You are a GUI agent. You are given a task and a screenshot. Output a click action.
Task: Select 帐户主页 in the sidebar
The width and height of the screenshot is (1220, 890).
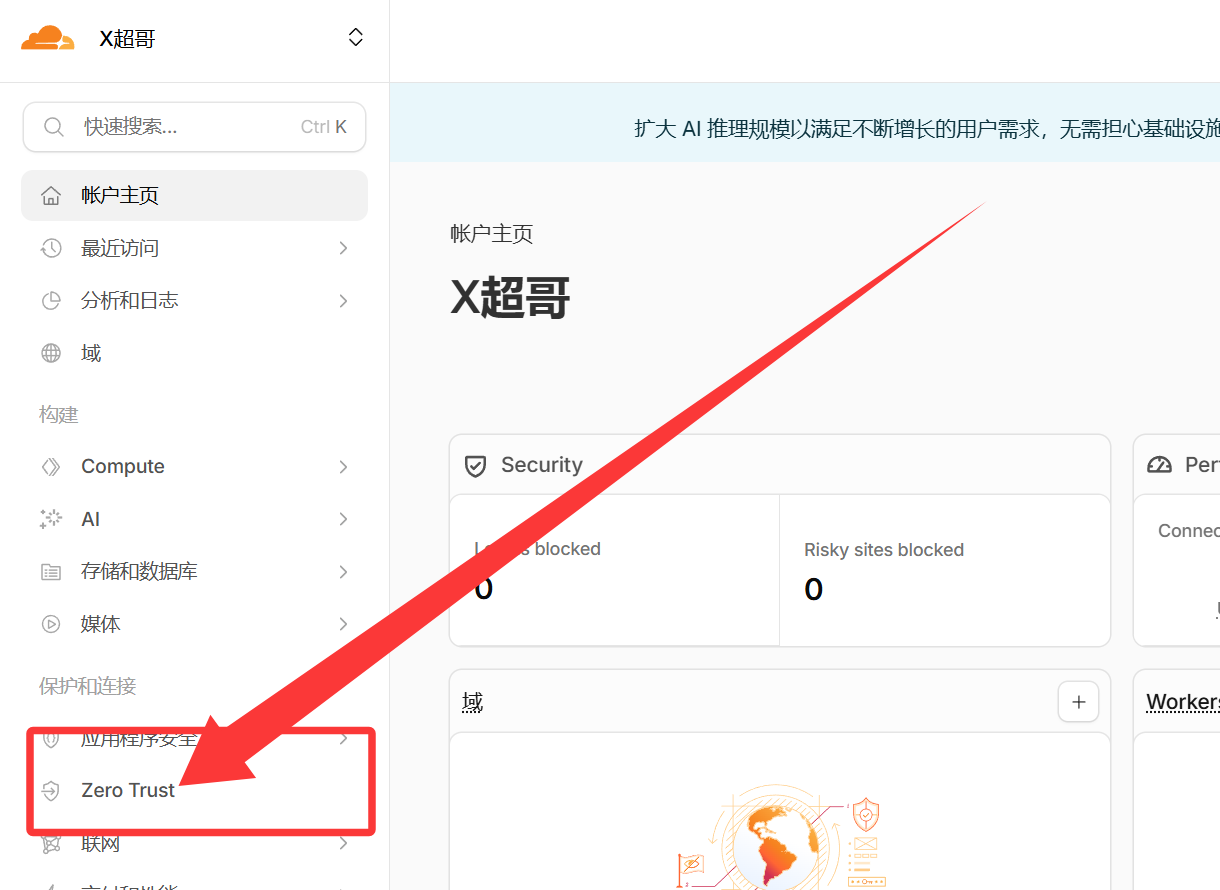(x=120, y=196)
